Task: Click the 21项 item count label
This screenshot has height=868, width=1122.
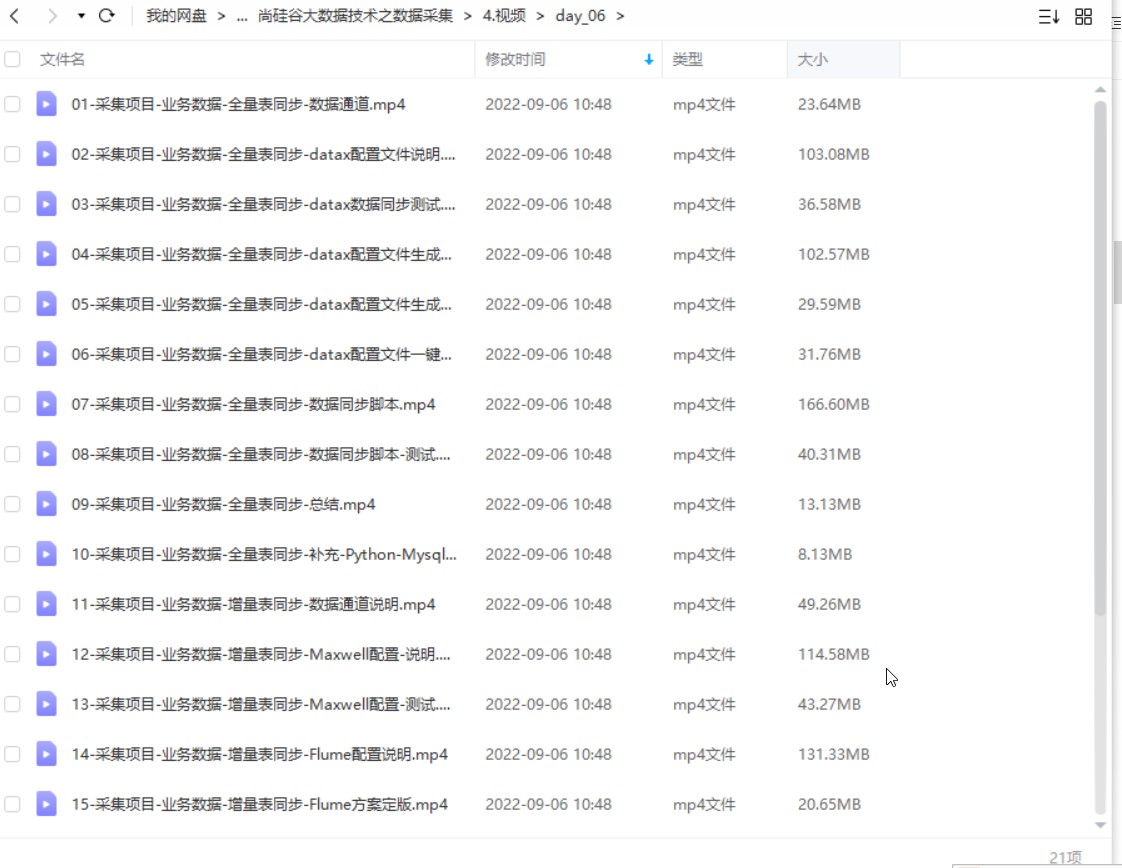Action: 1065,857
